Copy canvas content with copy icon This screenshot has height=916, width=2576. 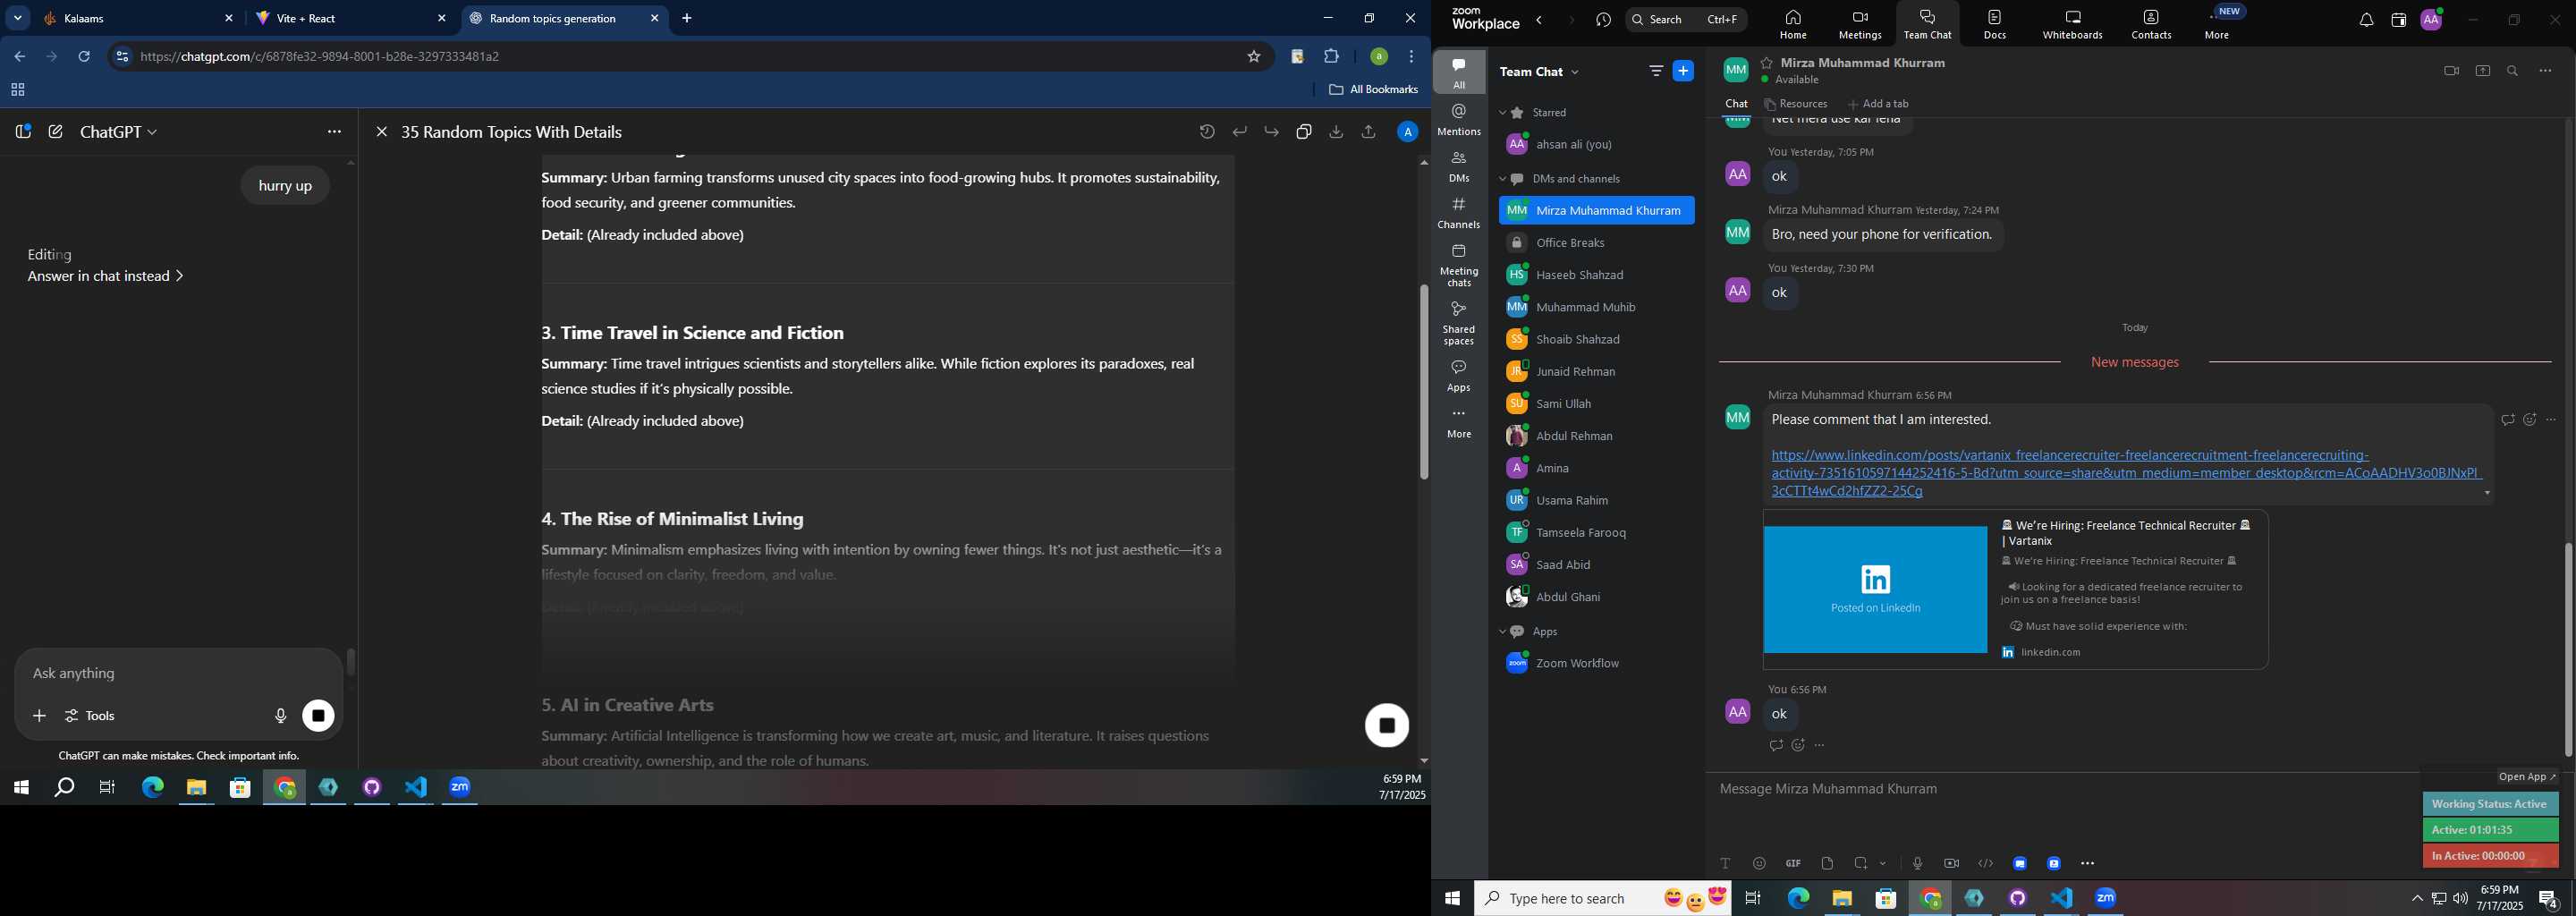tap(1304, 132)
